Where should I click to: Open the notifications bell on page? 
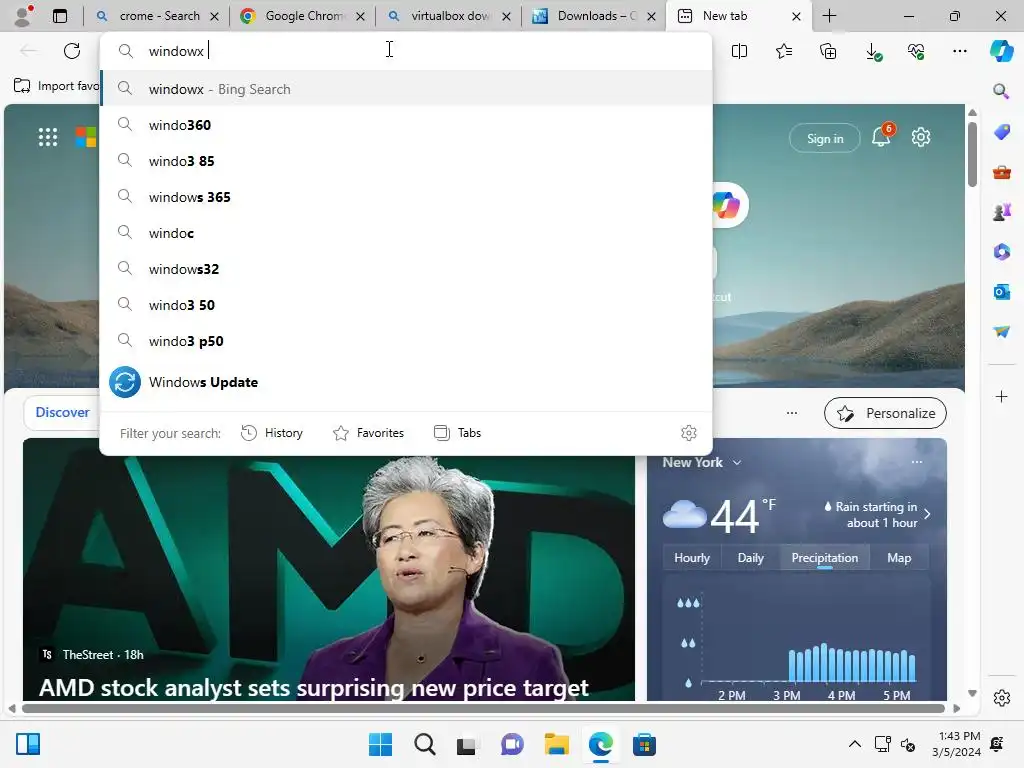[x=881, y=136]
